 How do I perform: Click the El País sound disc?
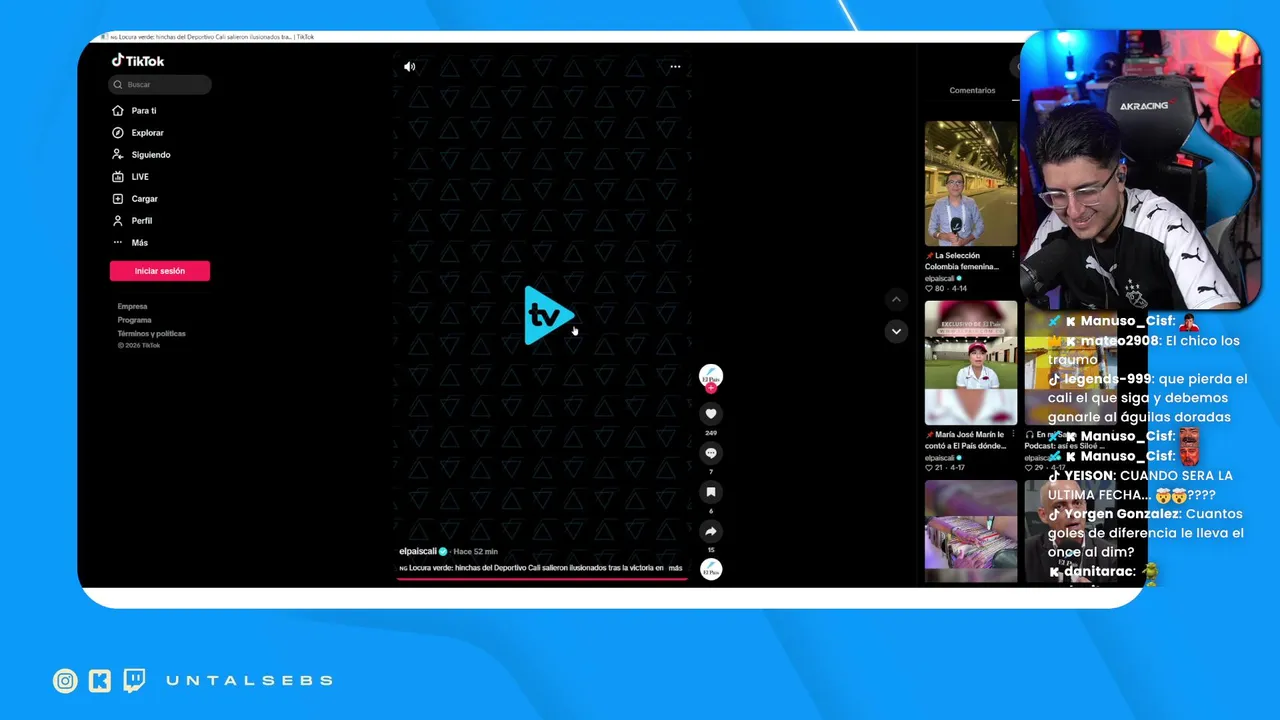coord(711,569)
